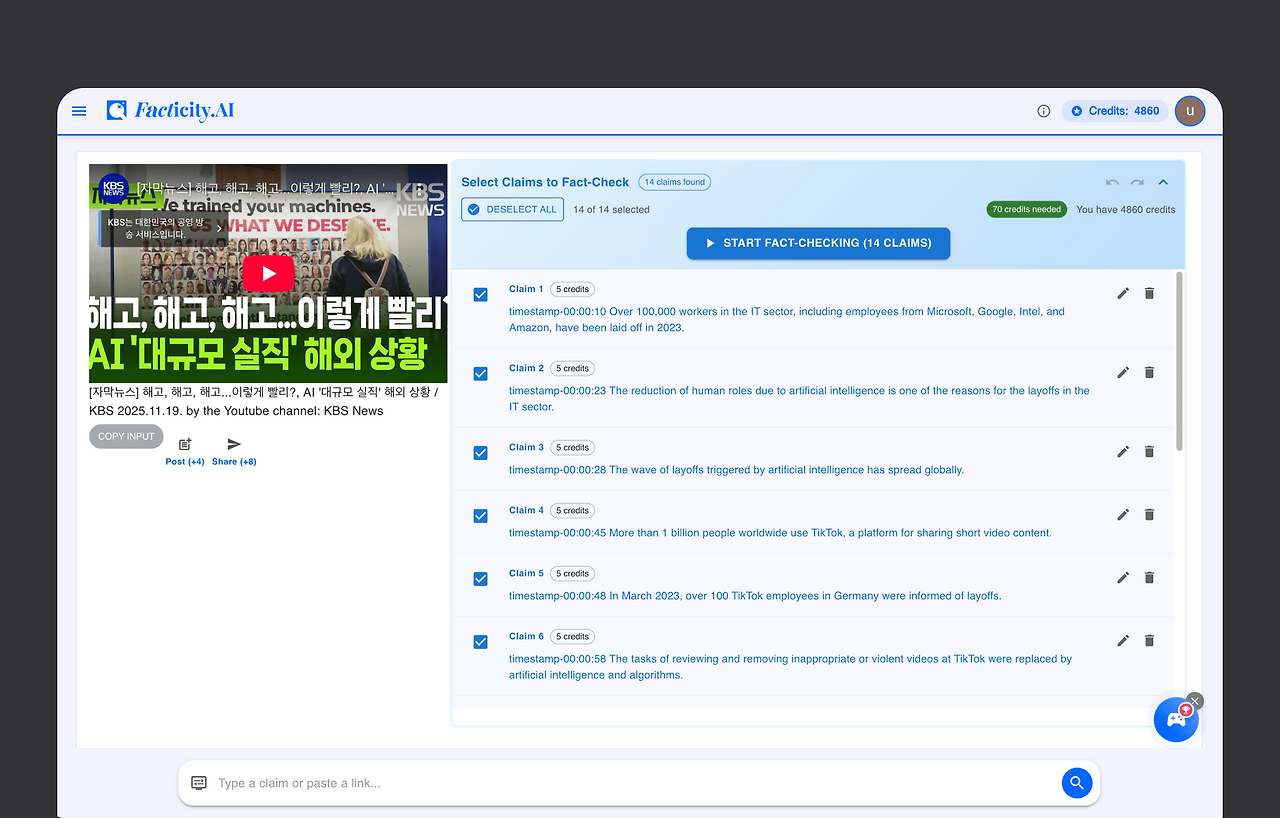Click the '14 claims found' badge
This screenshot has height=818, width=1280.
pos(675,182)
